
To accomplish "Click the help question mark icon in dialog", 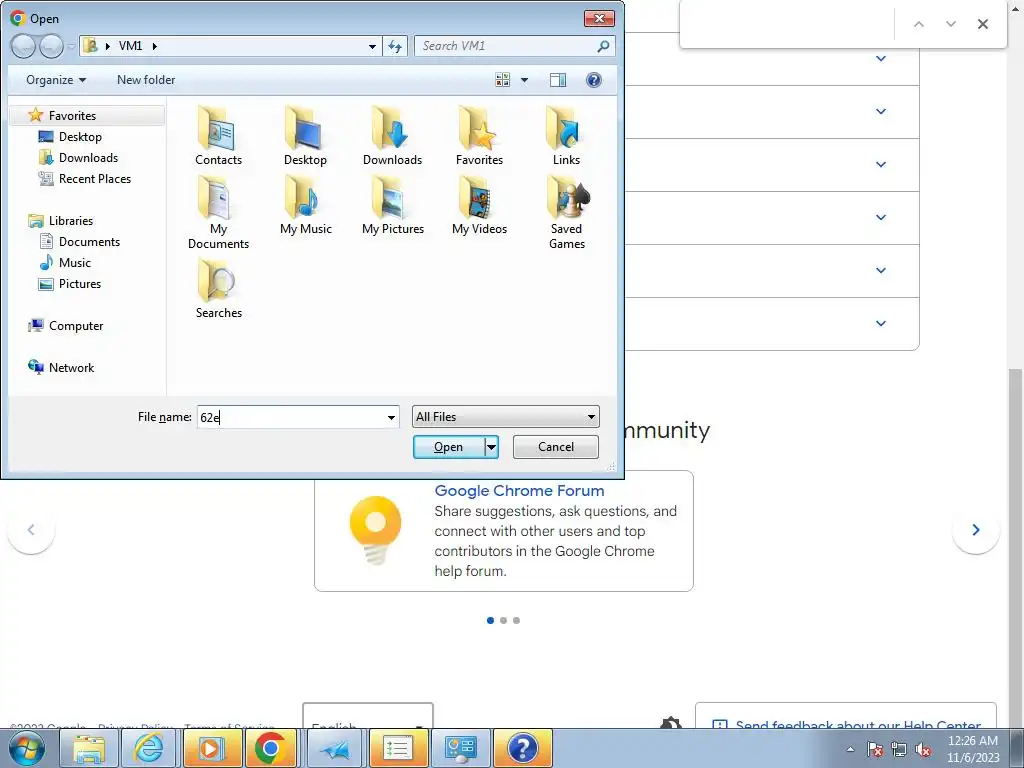I will pyautogui.click(x=593, y=80).
